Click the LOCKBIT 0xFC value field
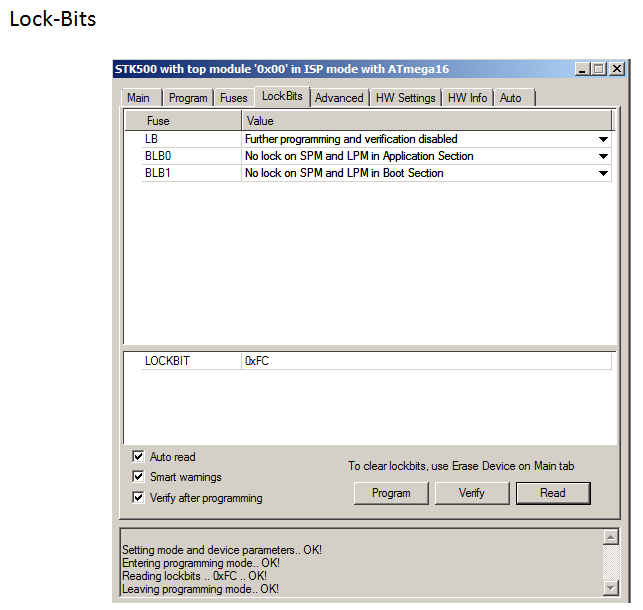 point(426,361)
